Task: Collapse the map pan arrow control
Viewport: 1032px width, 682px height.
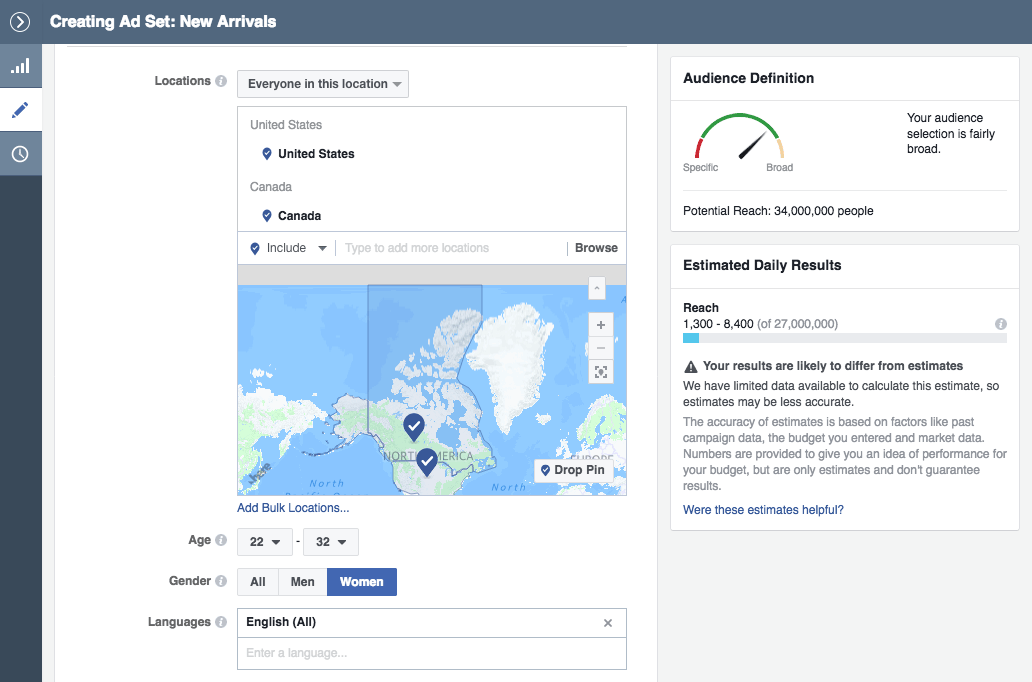Action: [596, 288]
